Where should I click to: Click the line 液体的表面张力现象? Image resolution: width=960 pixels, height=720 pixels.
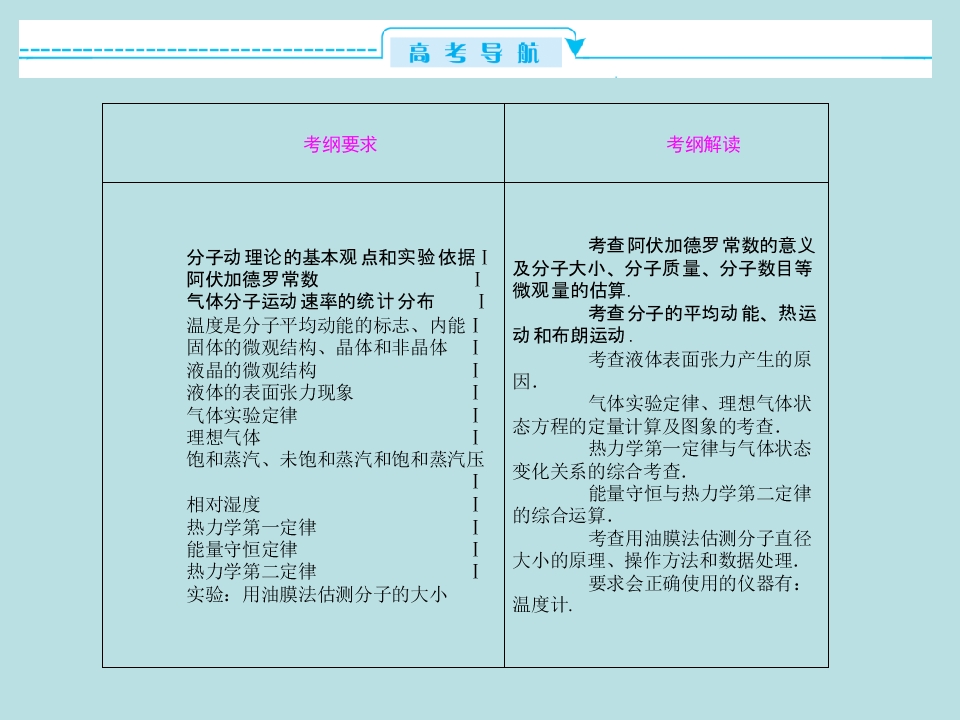click(269, 392)
